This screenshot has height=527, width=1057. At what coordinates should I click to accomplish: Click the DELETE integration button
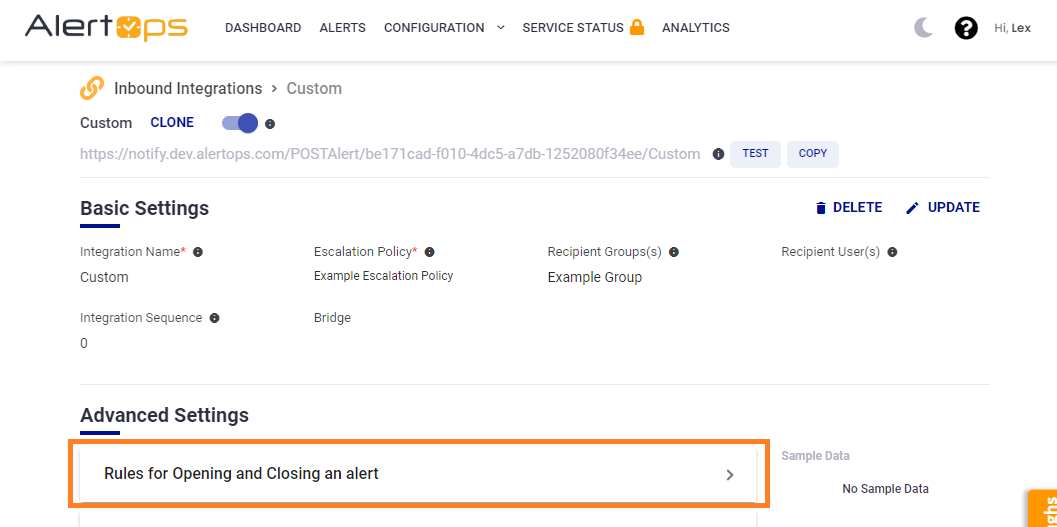click(x=848, y=208)
